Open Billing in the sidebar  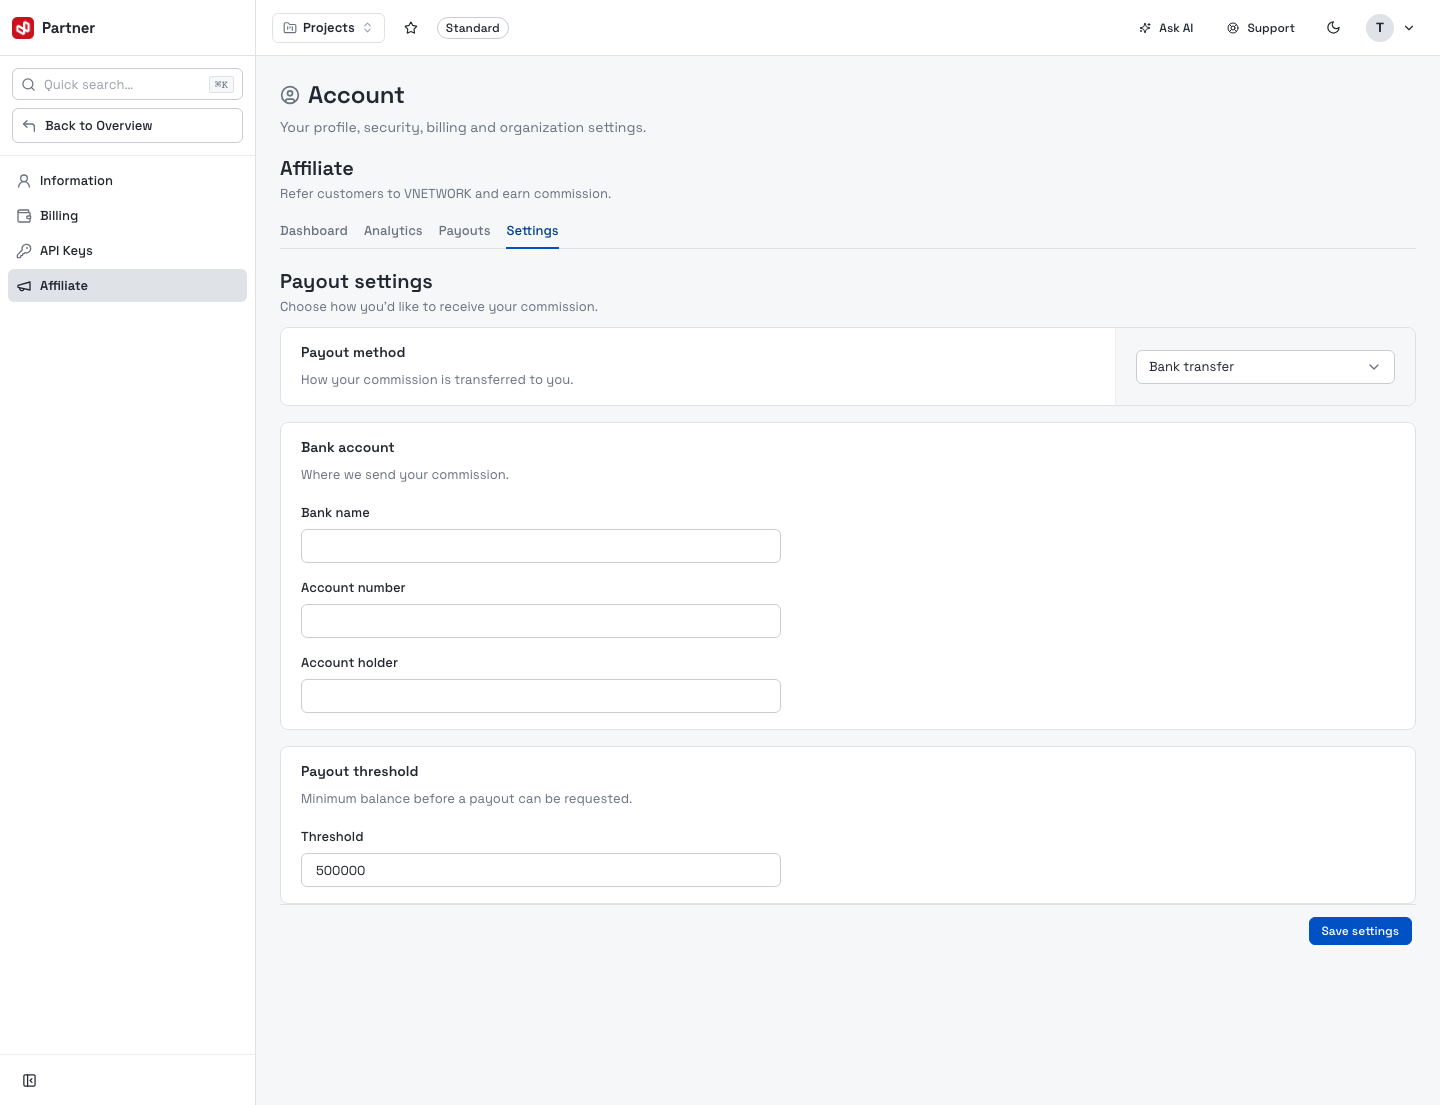pyautogui.click(x=127, y=216)
